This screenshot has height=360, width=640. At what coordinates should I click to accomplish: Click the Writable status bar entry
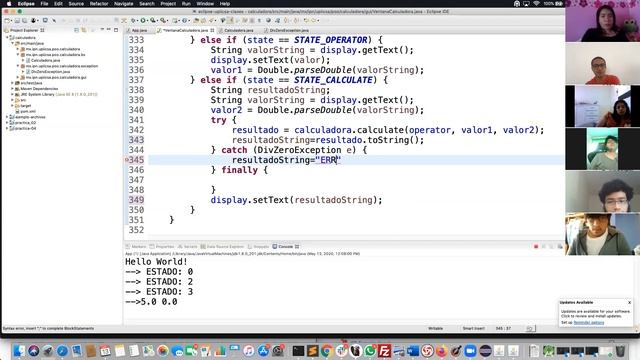[436, 328]
